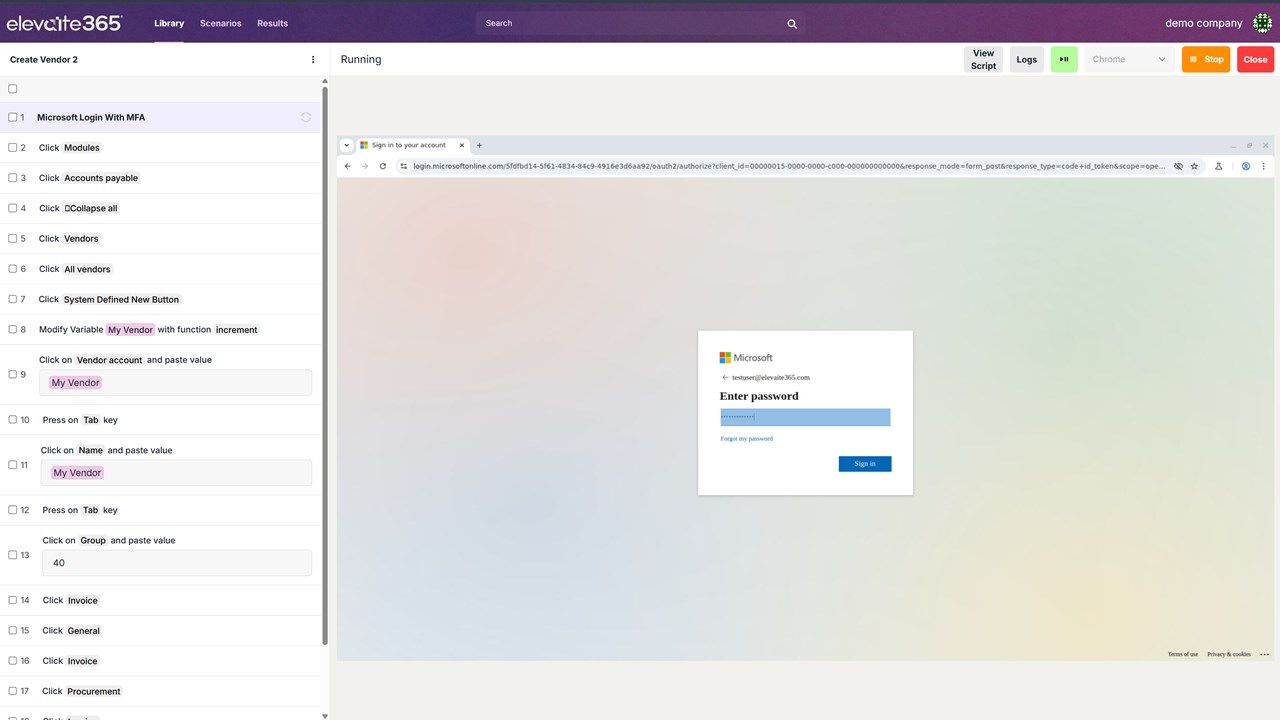
Task: Expand the browser tab list chevron
Action: [347, 145]
